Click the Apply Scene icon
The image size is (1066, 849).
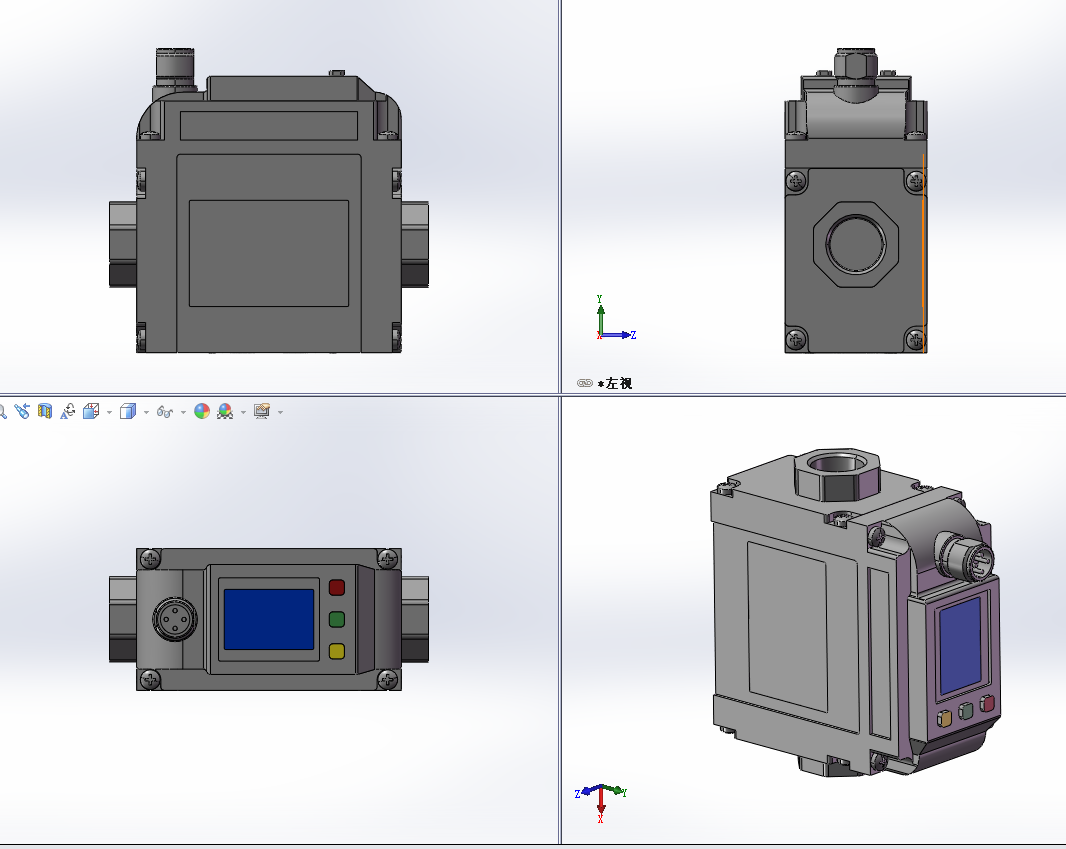tap(225, 411)
